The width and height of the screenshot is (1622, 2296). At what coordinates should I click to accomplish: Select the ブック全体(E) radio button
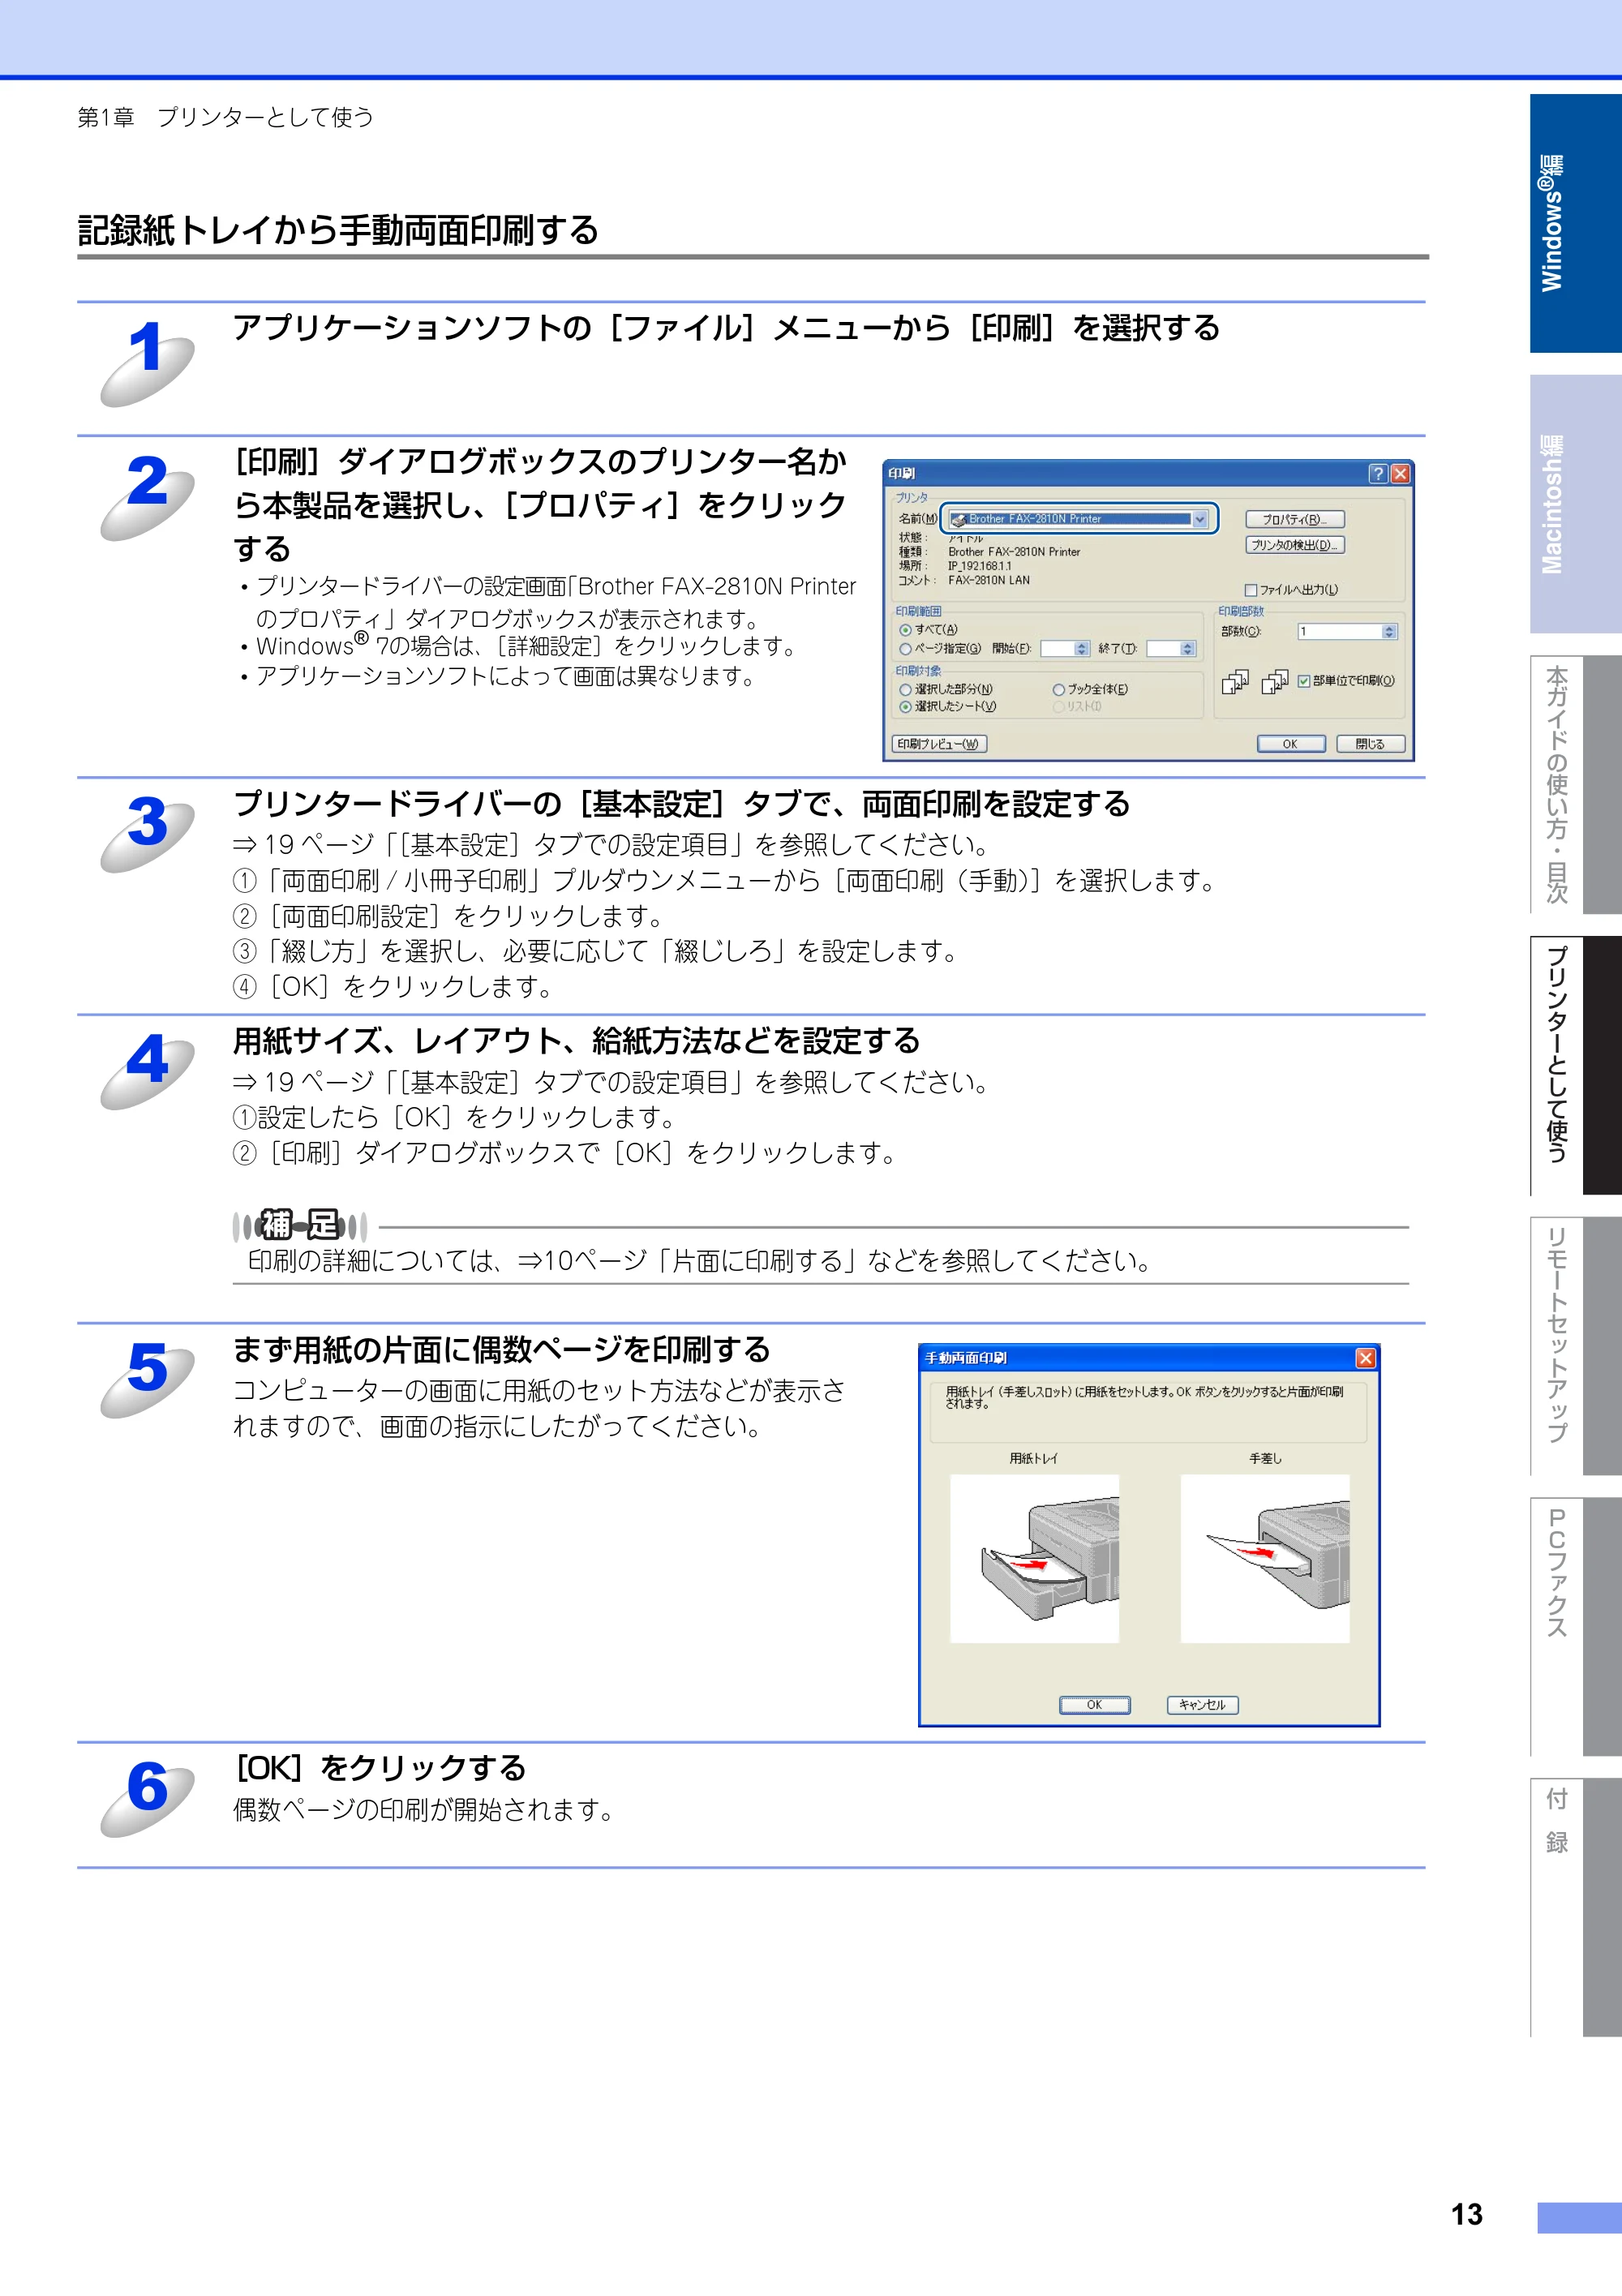click(x=1058, y=689)
